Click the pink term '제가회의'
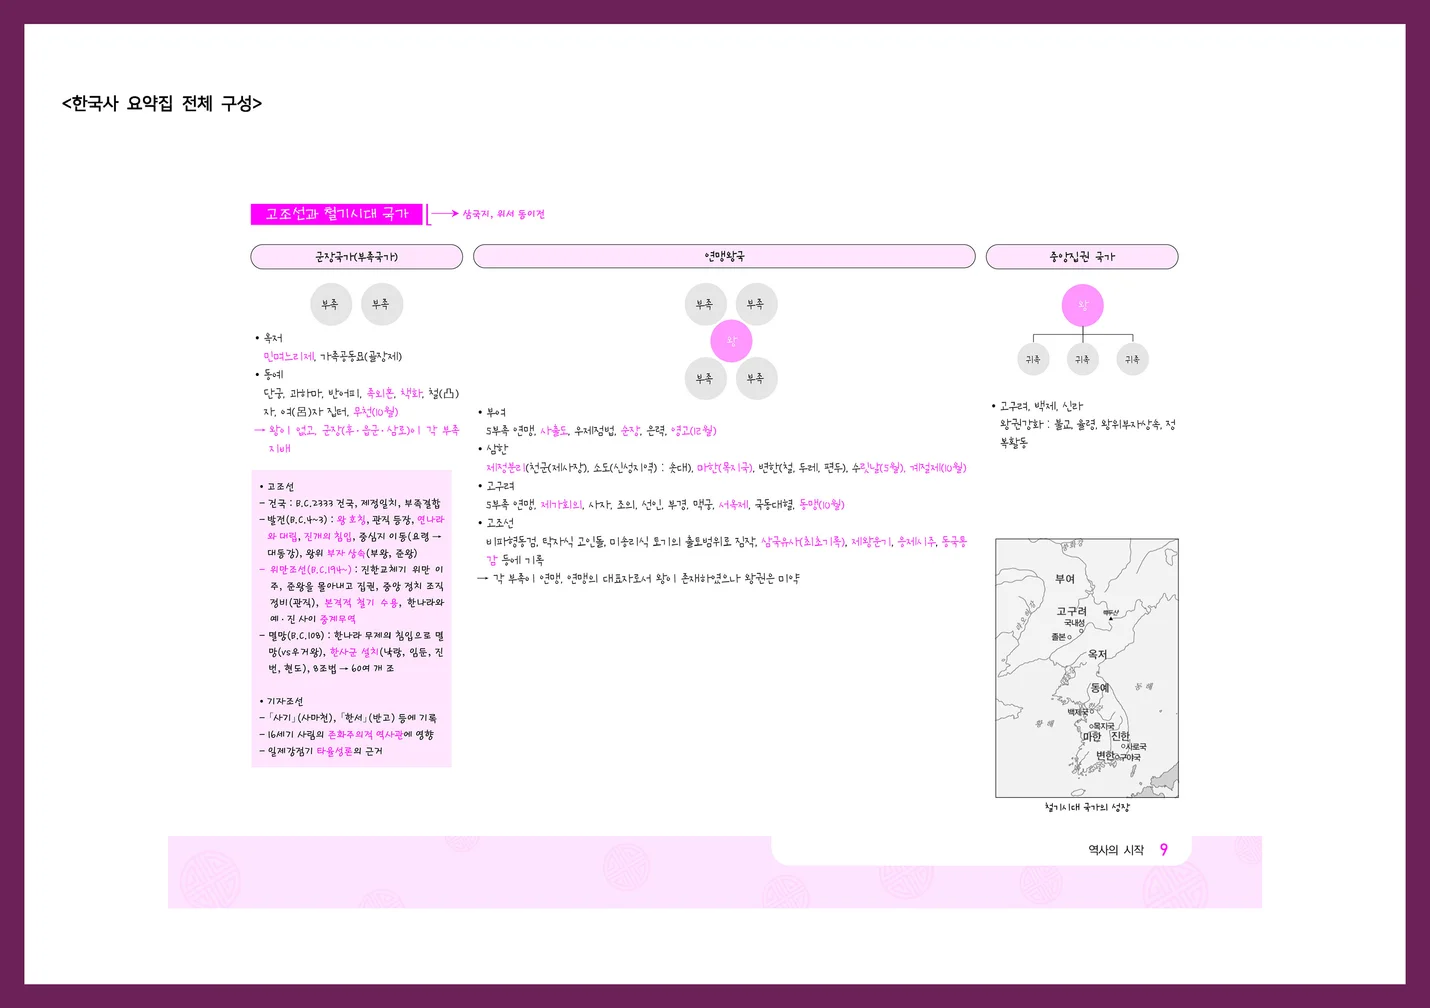This screenshot has height=1008, width=1430. point(561,505)
